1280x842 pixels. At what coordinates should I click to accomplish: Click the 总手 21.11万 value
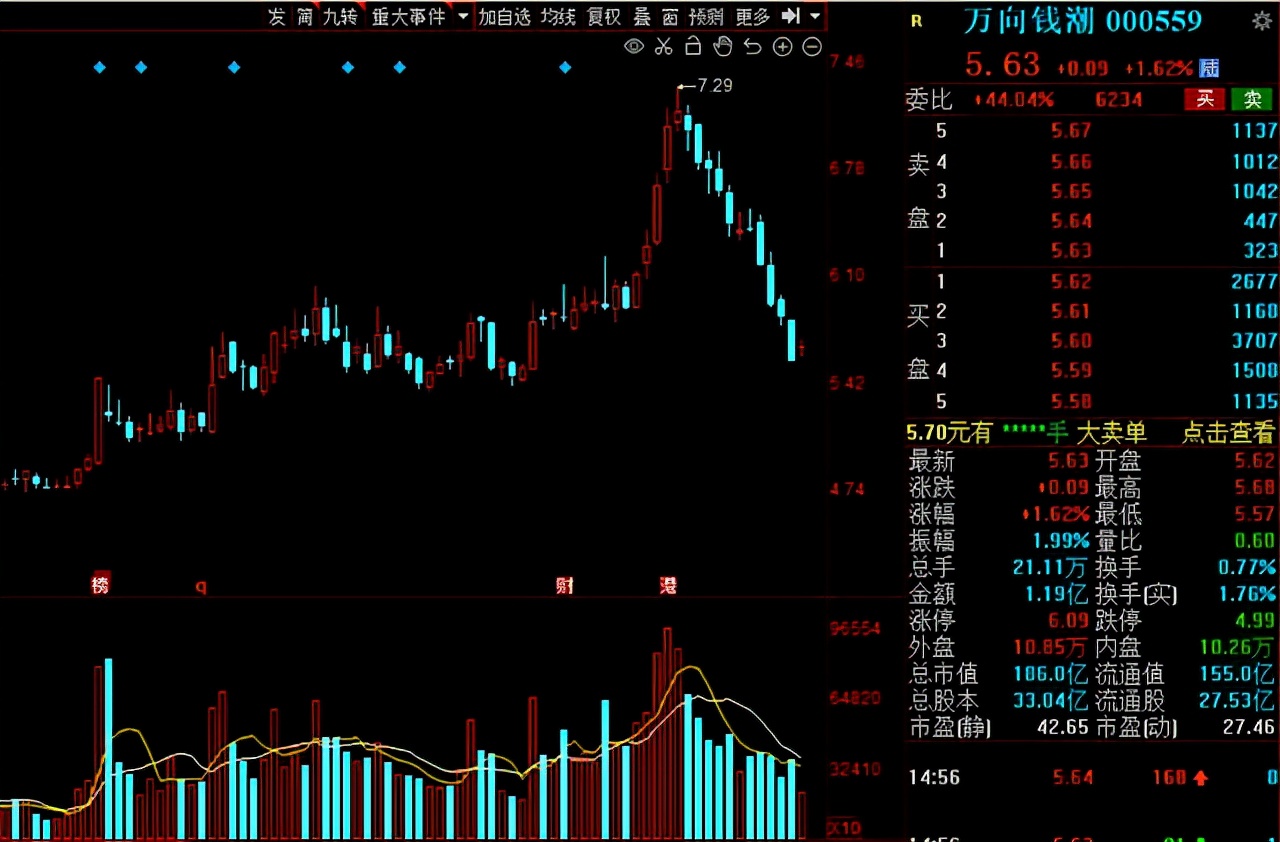click(x=1050, y=568)
